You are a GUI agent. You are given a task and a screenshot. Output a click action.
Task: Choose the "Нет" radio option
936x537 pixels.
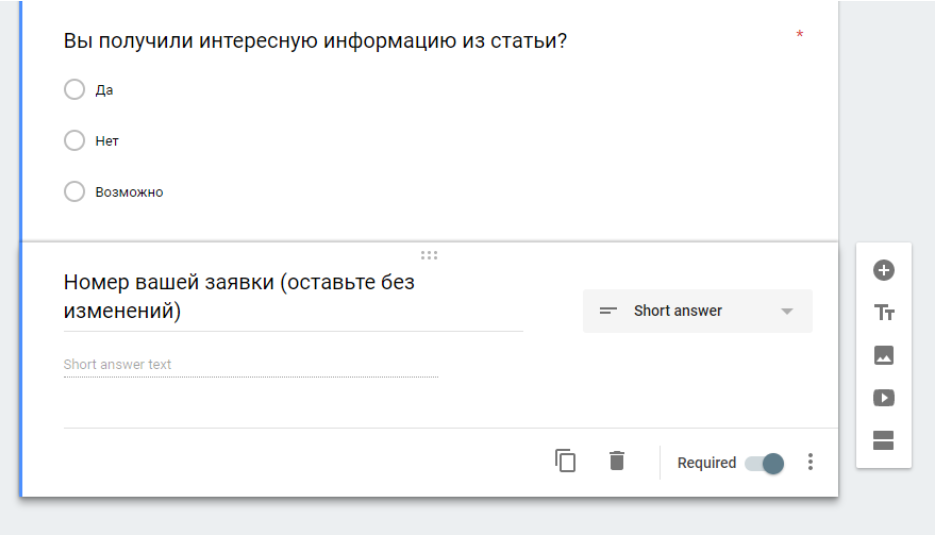[74, 141]
